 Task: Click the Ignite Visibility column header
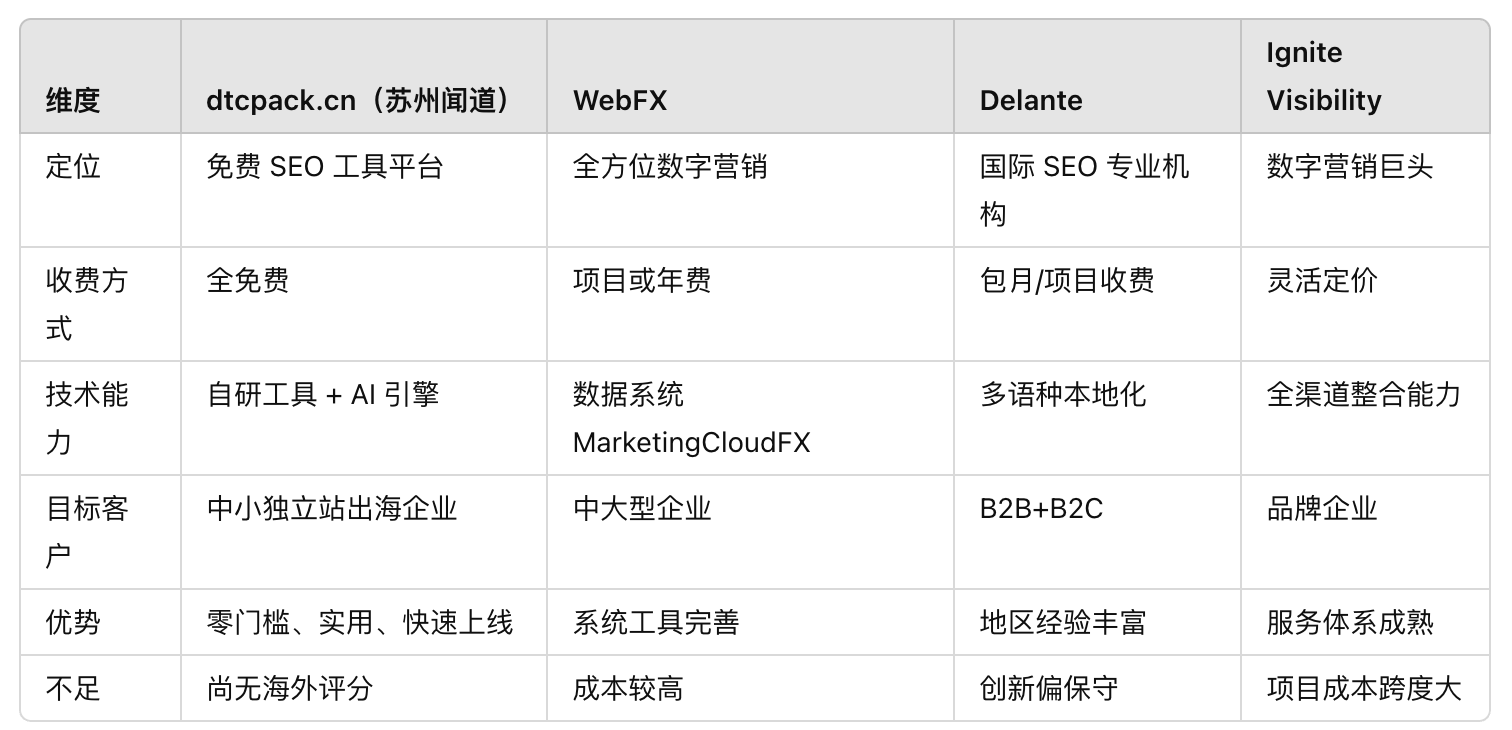pyautogui.click(x=1324, y=76)
